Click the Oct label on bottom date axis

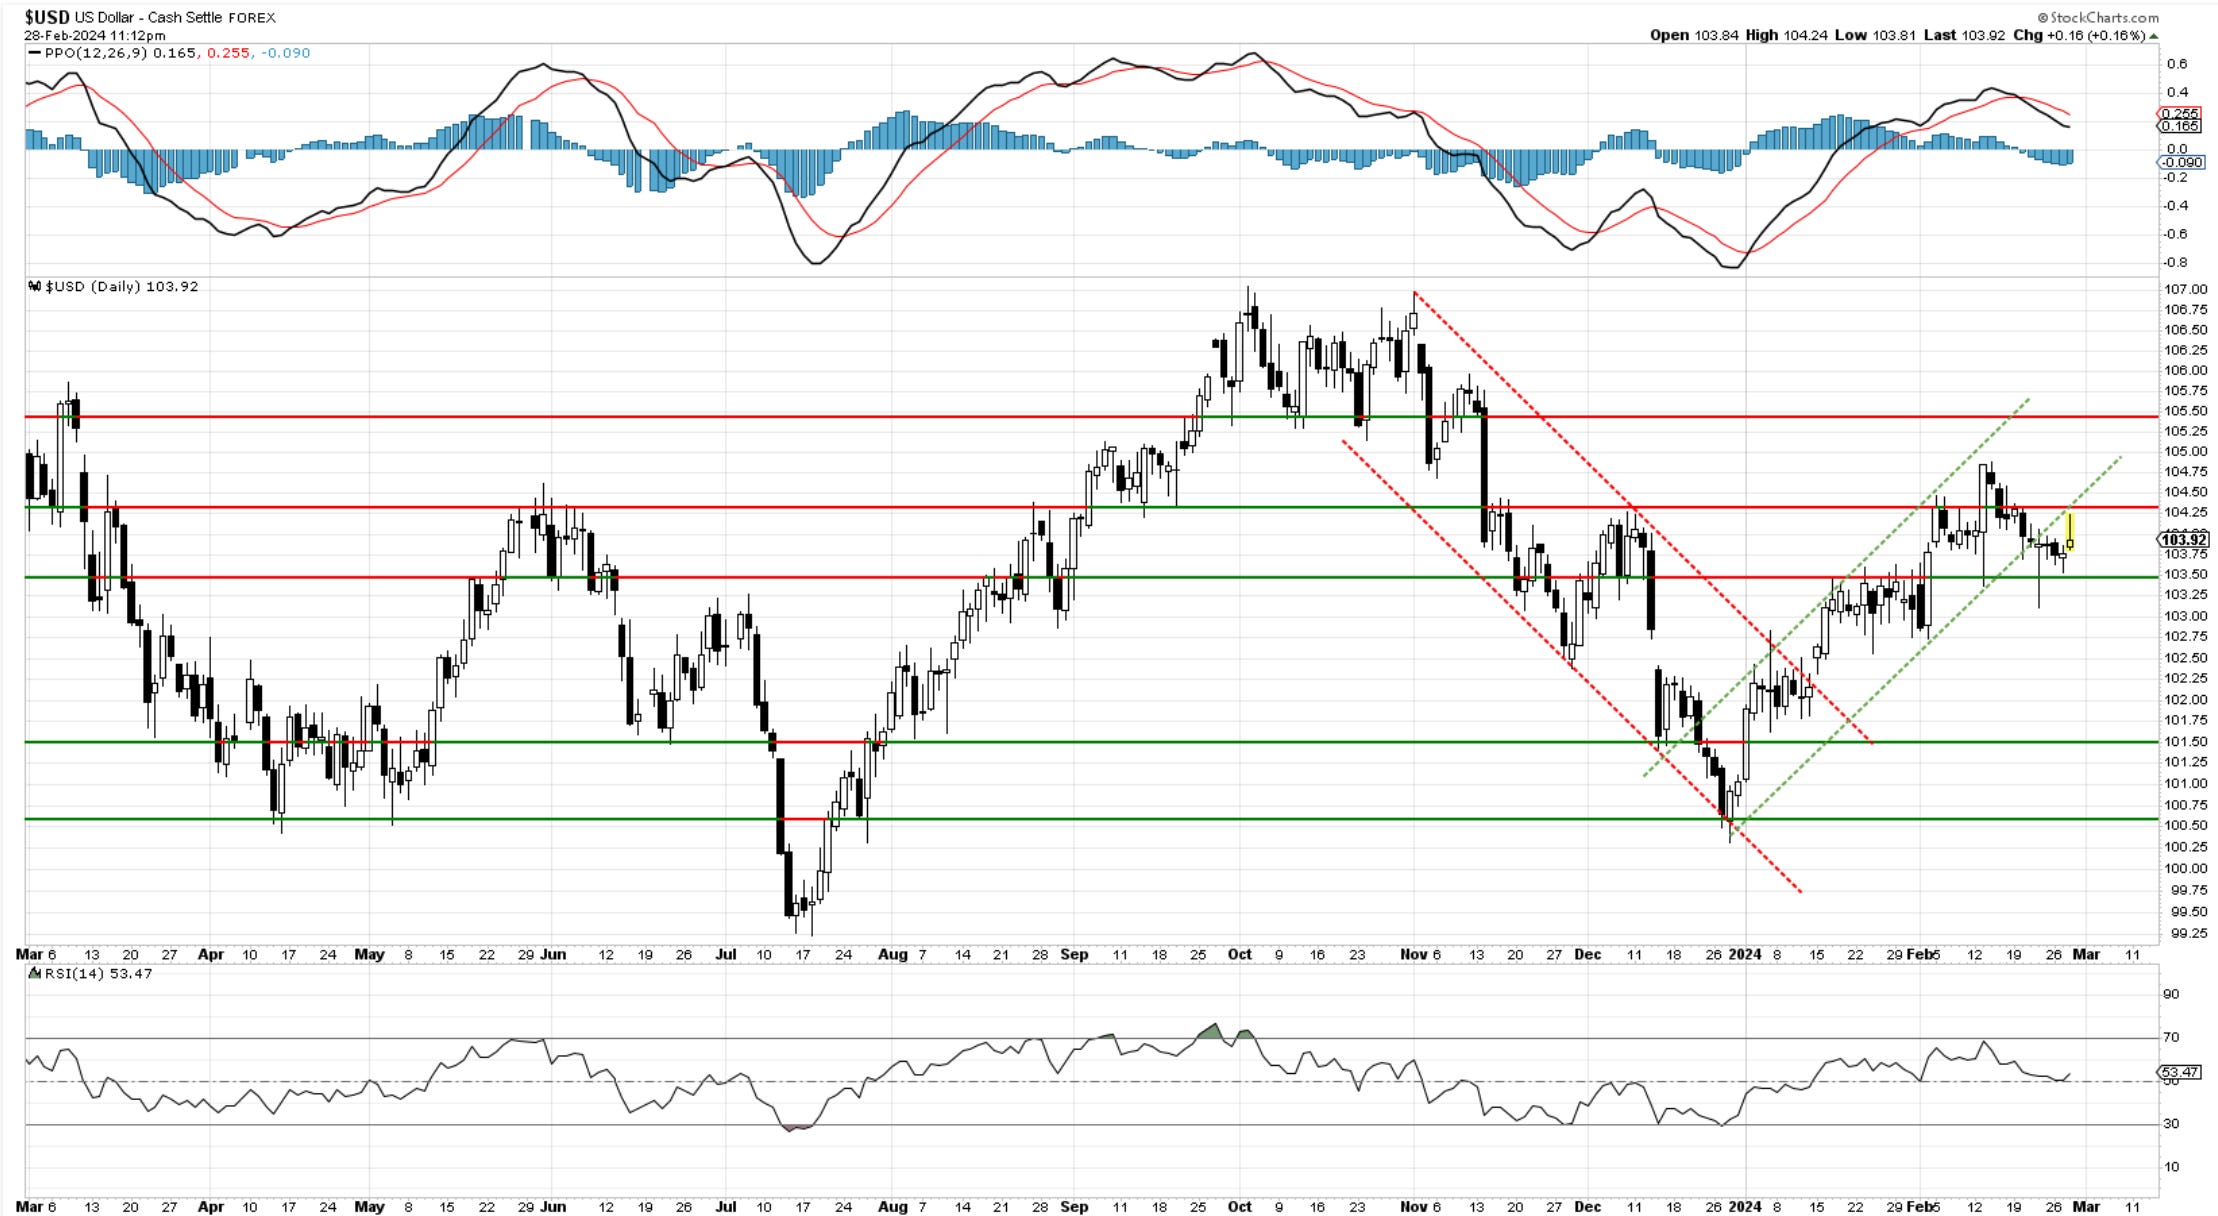(x=1239, y=1207)
